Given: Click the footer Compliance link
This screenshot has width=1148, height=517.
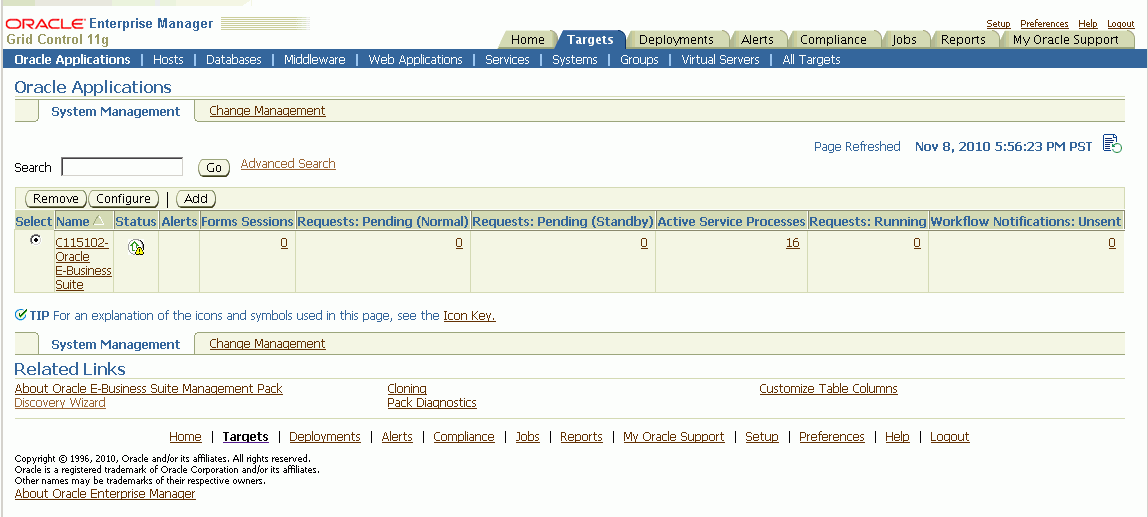Looking at the screenshot, I should (464, 436).
